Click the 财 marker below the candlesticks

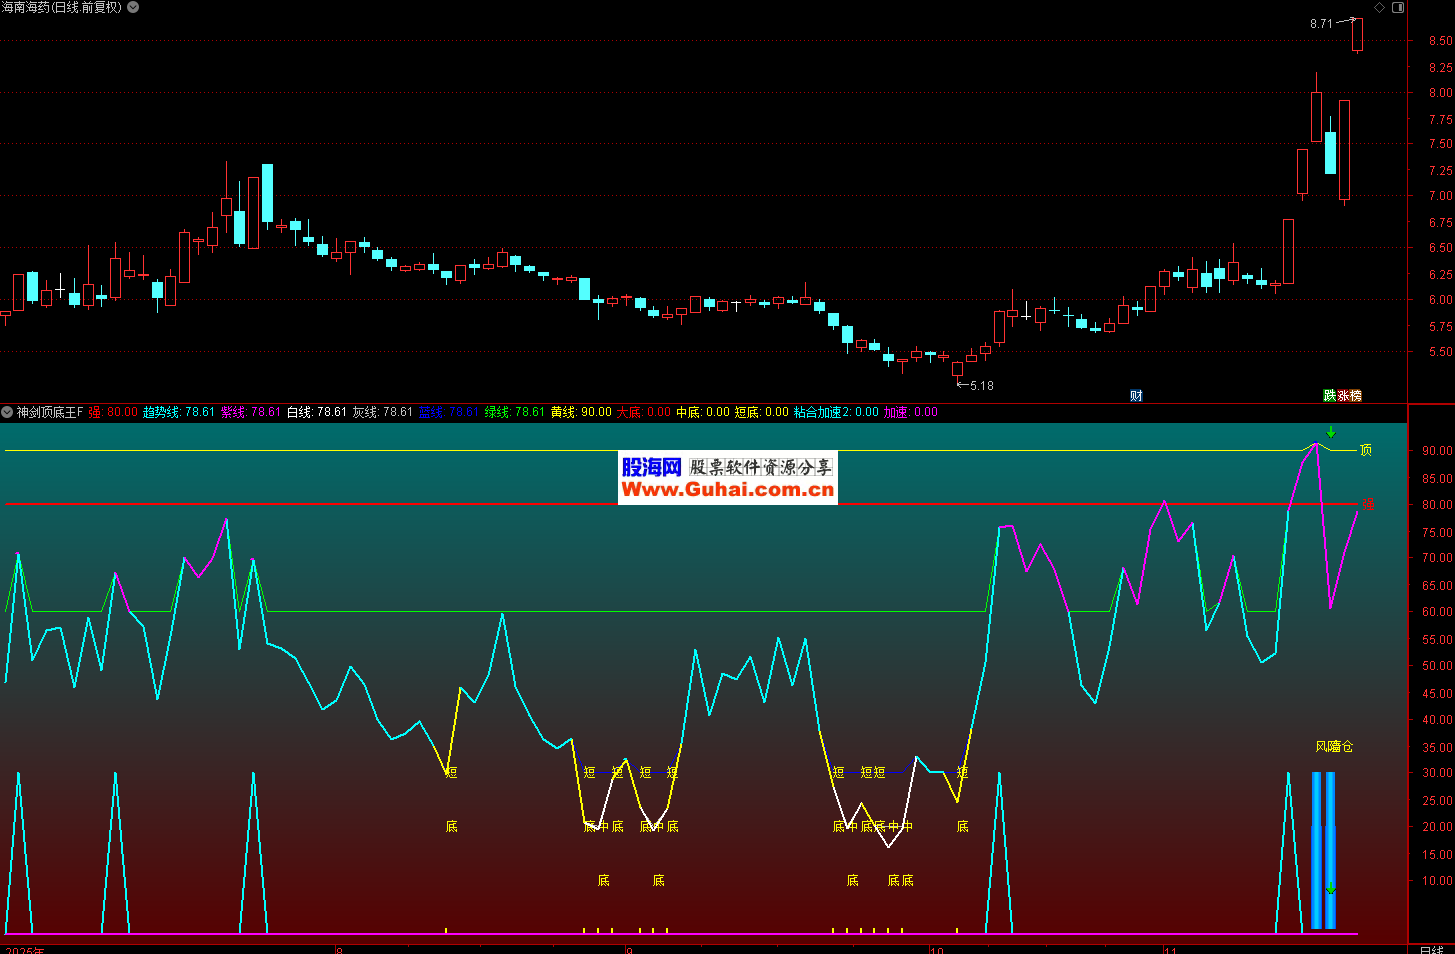click(1136, 396)
